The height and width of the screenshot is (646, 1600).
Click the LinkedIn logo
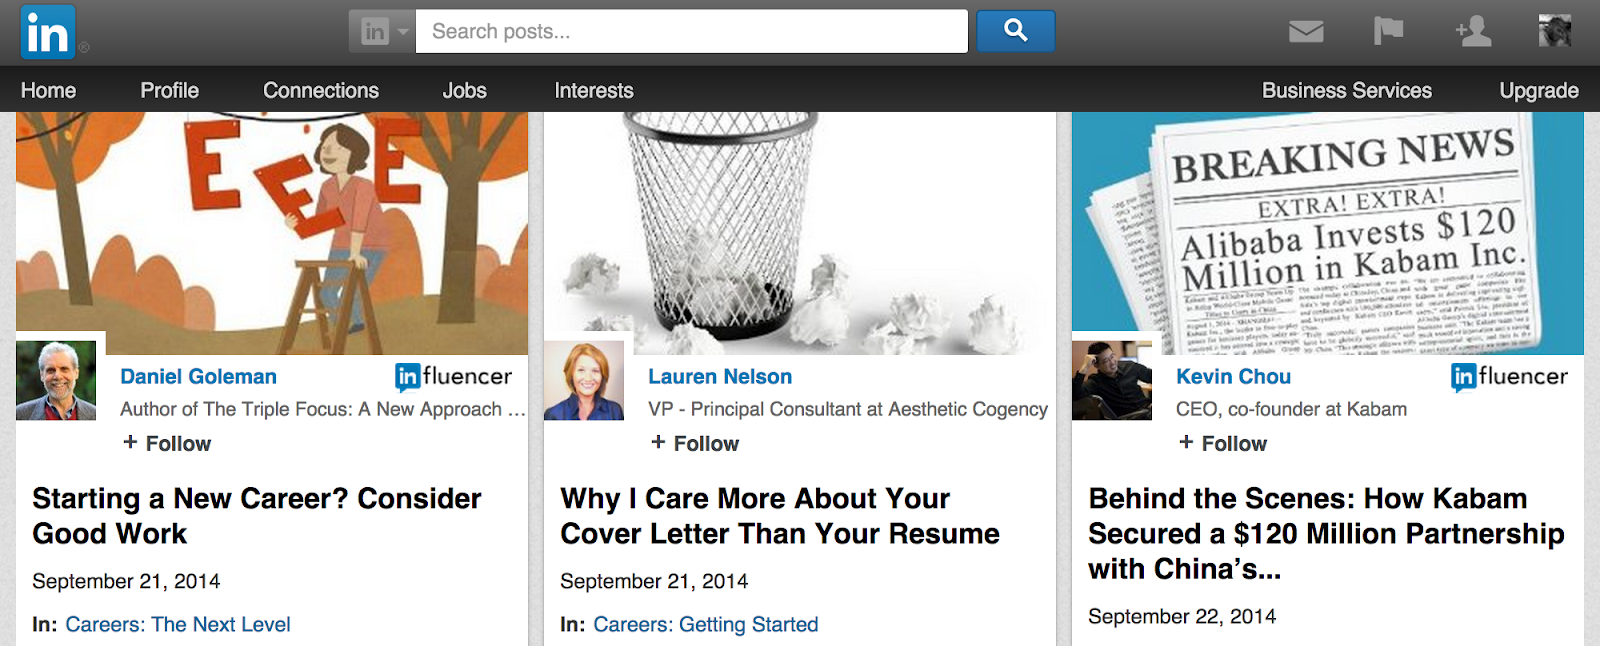(x=47, y=32)
